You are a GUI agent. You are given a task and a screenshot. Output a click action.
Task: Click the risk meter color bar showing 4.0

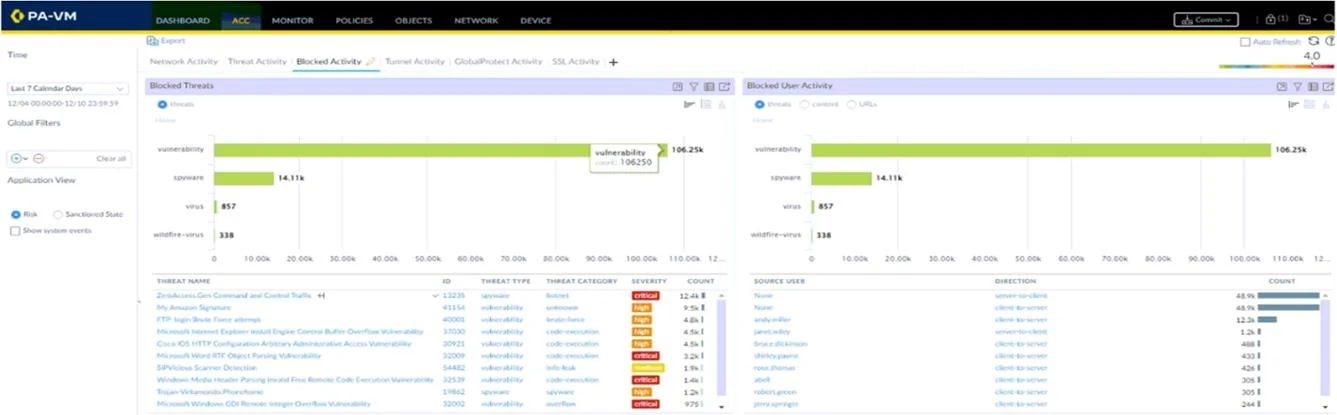point(1276,67)
